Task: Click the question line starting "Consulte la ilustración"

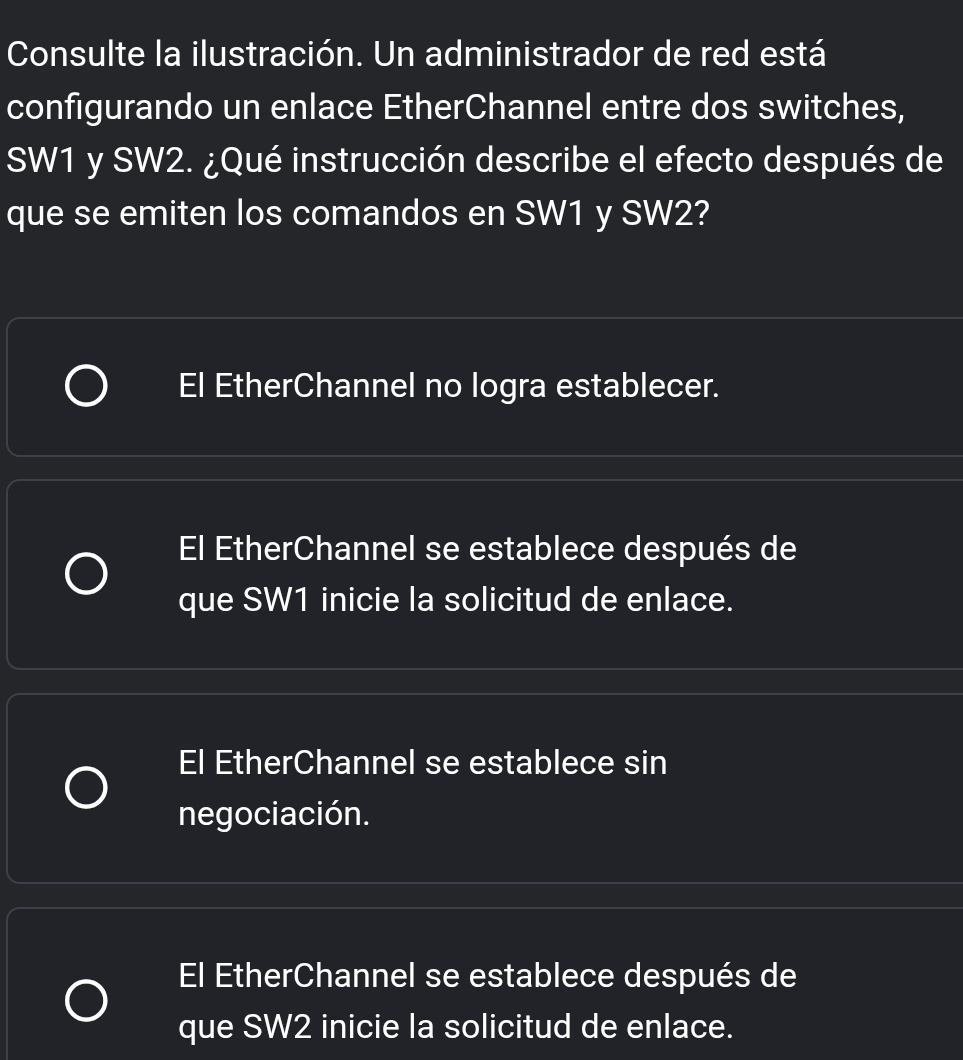Action: [416, 54]
